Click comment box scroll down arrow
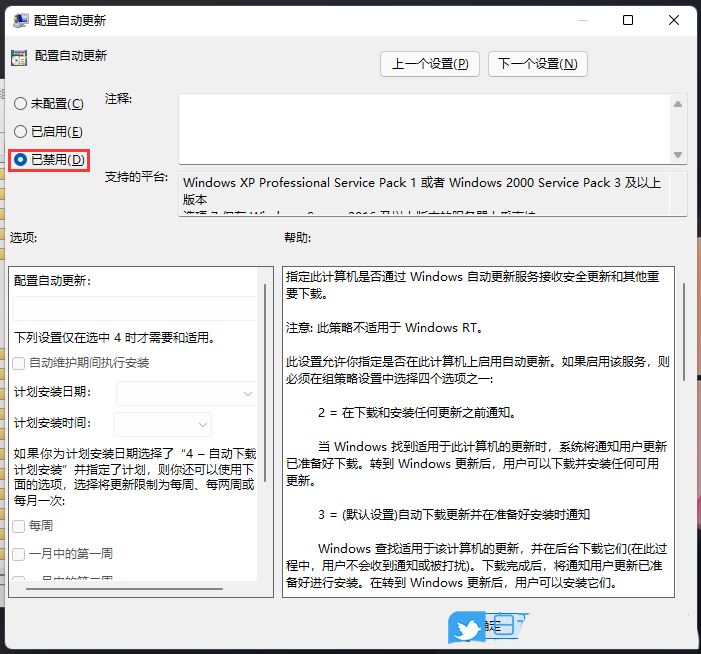Image resolution: width=701 pixels, height=654 pixels. [x=678, y=155]
